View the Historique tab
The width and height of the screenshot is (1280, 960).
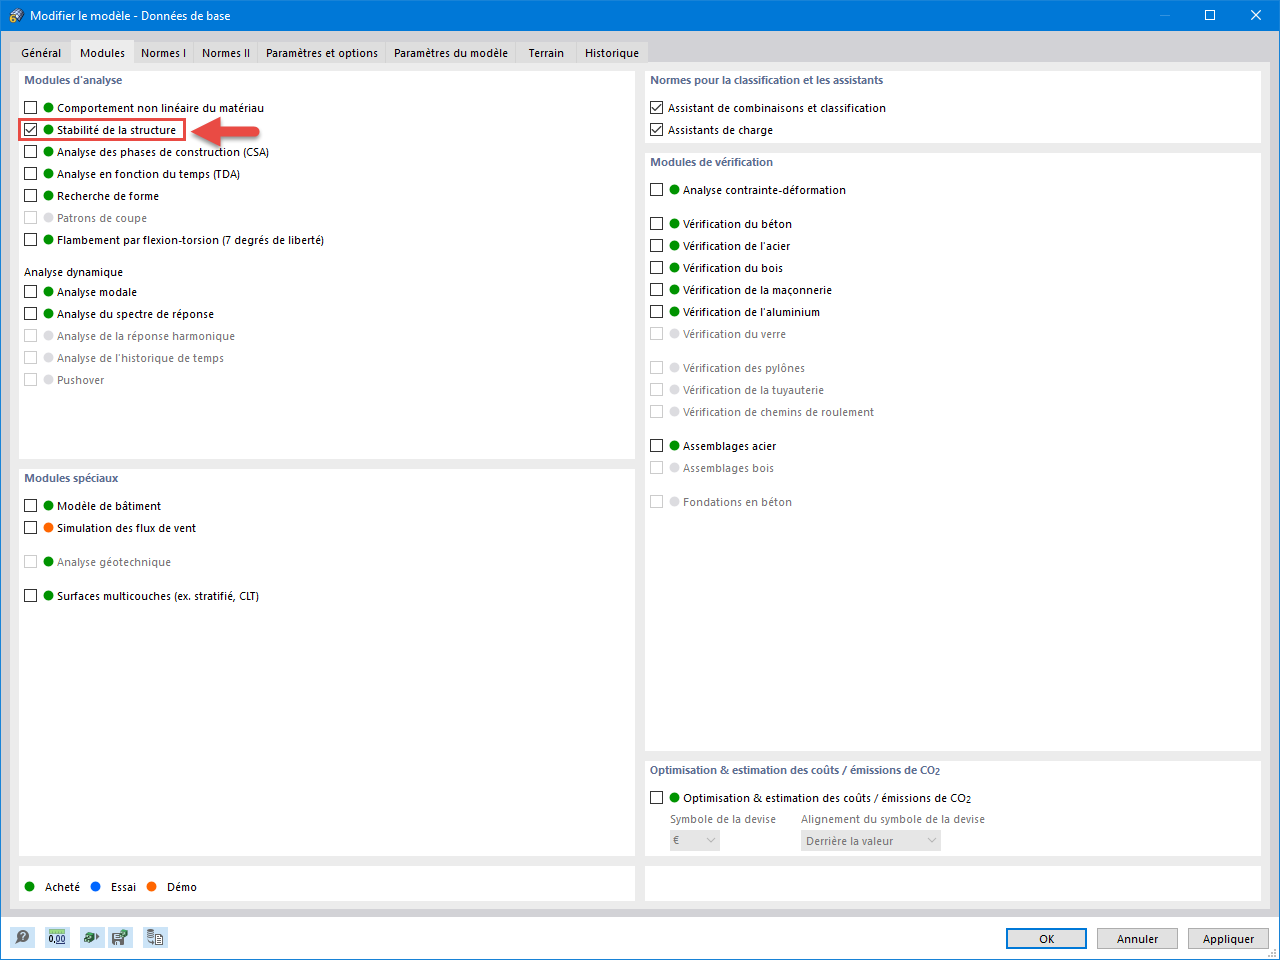pos(612,53)
